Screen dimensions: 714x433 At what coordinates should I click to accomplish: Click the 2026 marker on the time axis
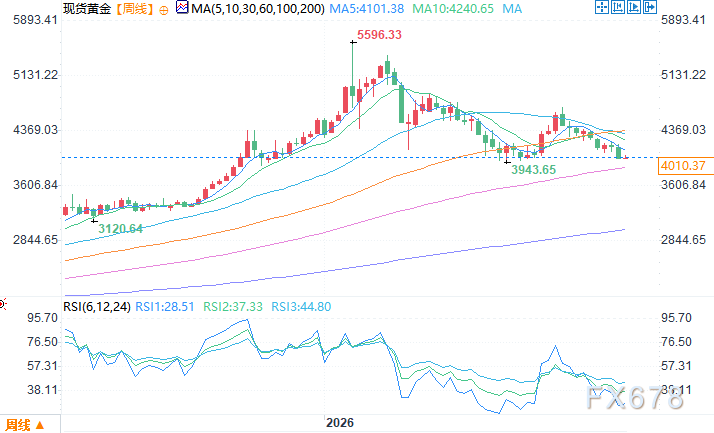click(340, 423)
